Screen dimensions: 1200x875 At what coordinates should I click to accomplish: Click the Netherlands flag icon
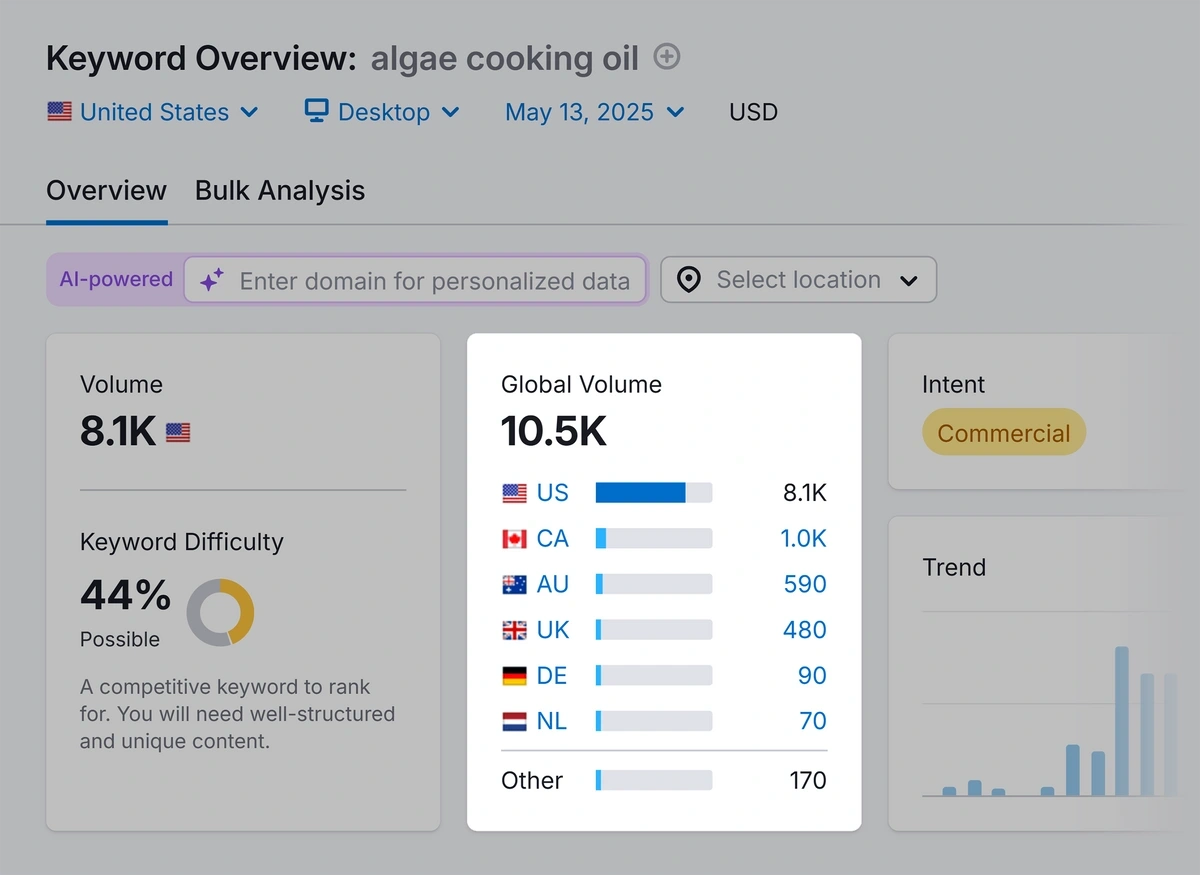click(x=514, y=721)
